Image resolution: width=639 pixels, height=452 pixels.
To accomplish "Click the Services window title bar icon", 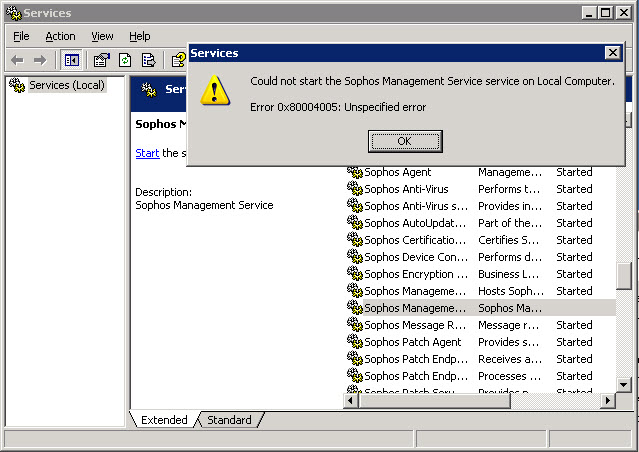I will [14, 13].
